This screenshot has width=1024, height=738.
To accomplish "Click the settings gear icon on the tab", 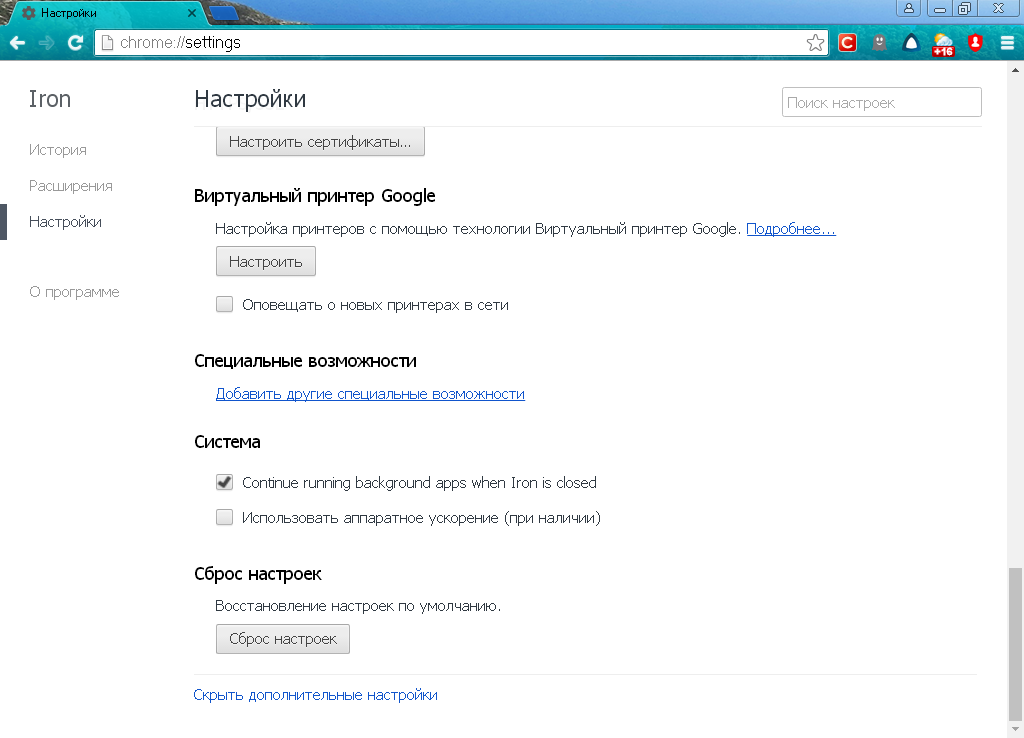I will tap(28, 12).
